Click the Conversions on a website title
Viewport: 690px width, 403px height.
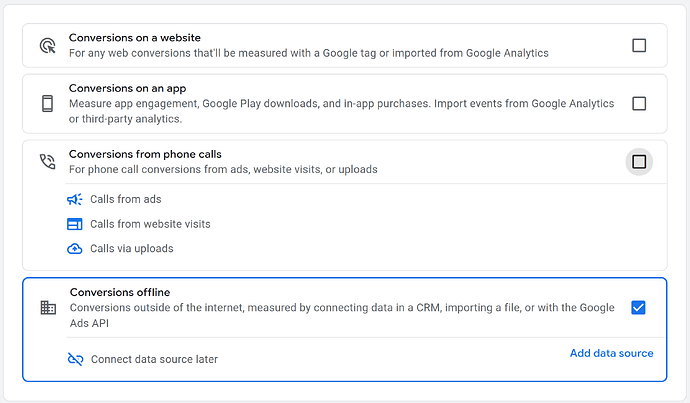tap(134, 38)
